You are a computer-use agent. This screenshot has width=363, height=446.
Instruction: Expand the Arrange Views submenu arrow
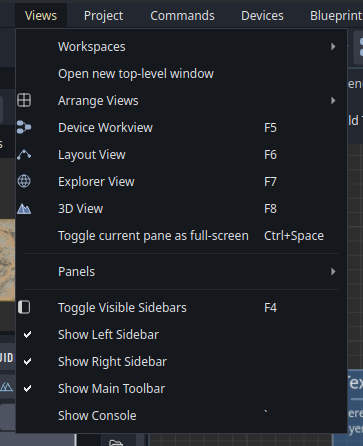[x=333, y=100]
